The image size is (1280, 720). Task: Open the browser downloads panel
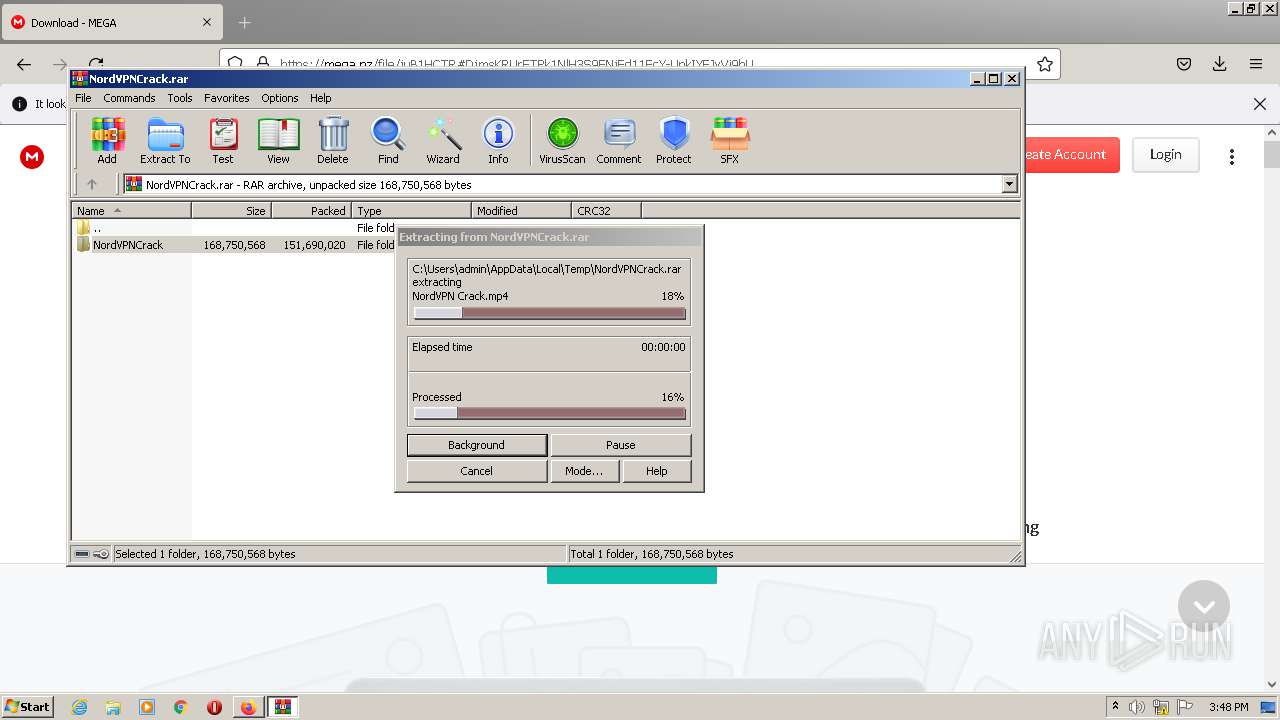tap(1219, 64)
